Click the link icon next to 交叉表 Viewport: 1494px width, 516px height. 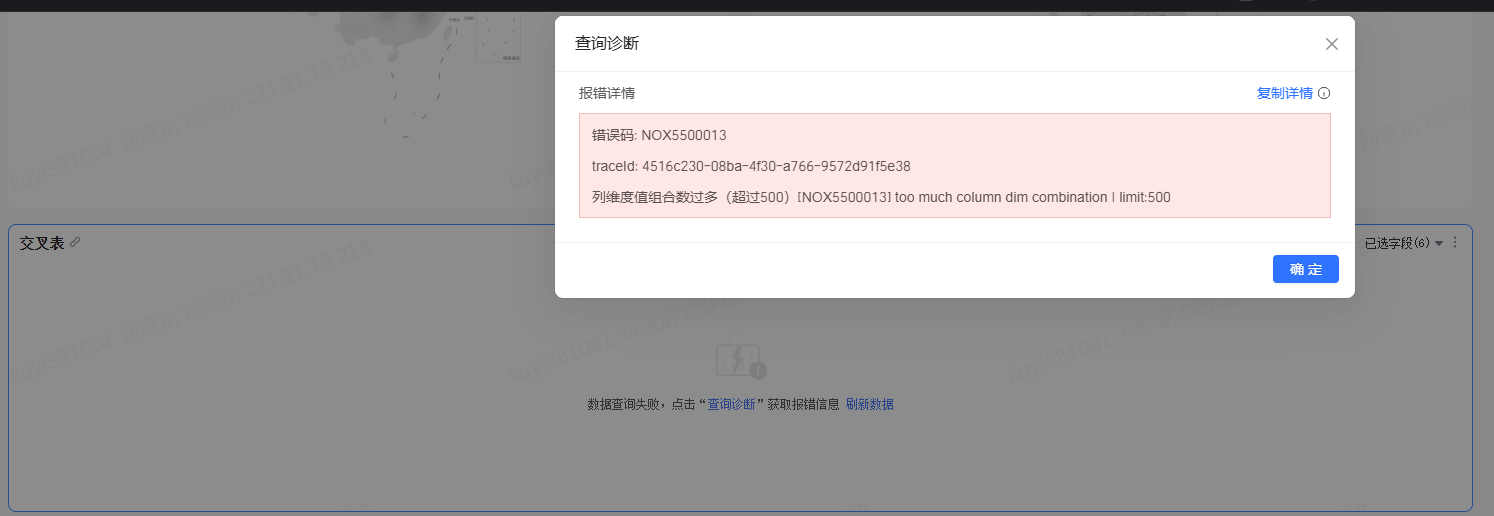pos(75,243)
